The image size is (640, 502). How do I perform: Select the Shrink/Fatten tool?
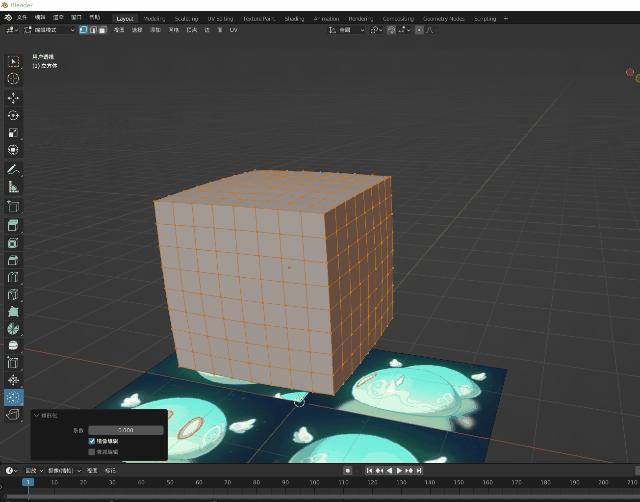[13, 380]
